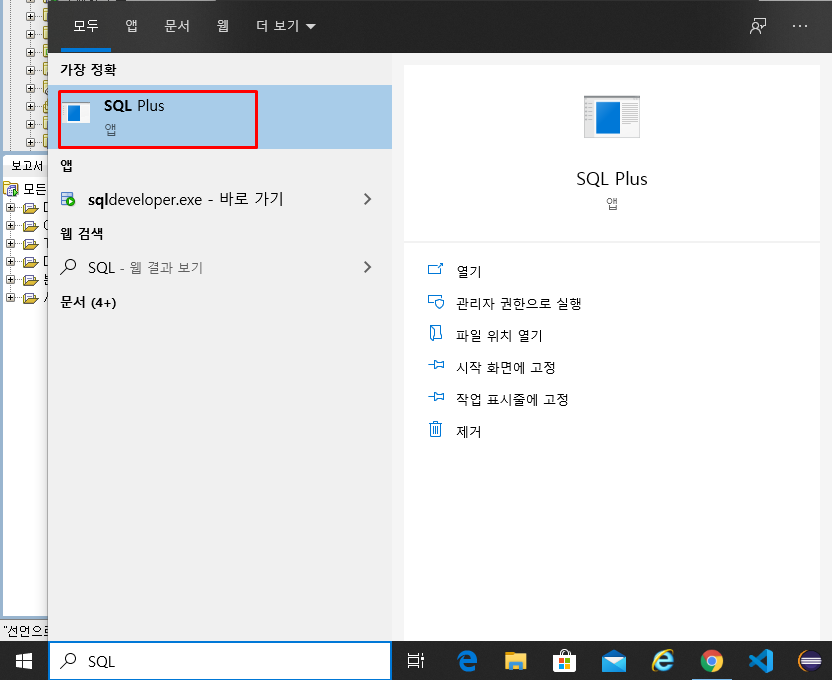Switch to the 모두 tab

86,26
